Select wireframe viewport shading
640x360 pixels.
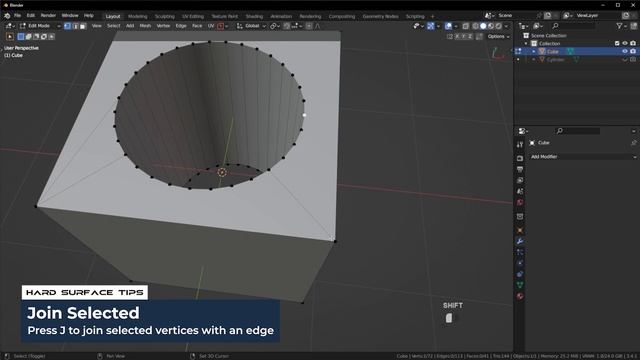(476, 26)
